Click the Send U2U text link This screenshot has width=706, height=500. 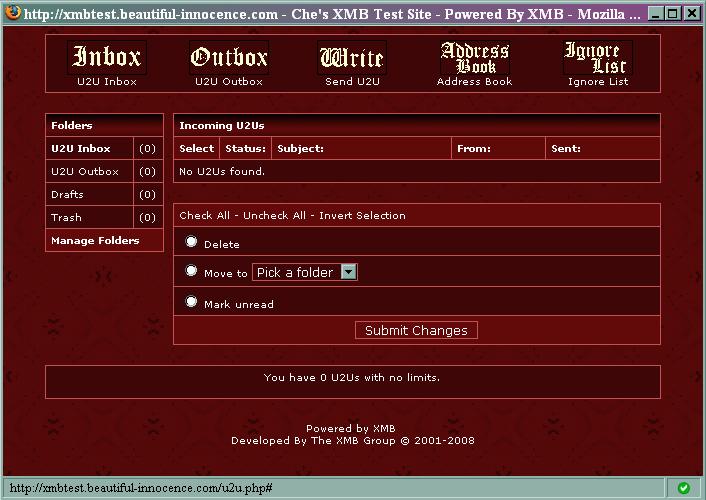click(352, 82)
